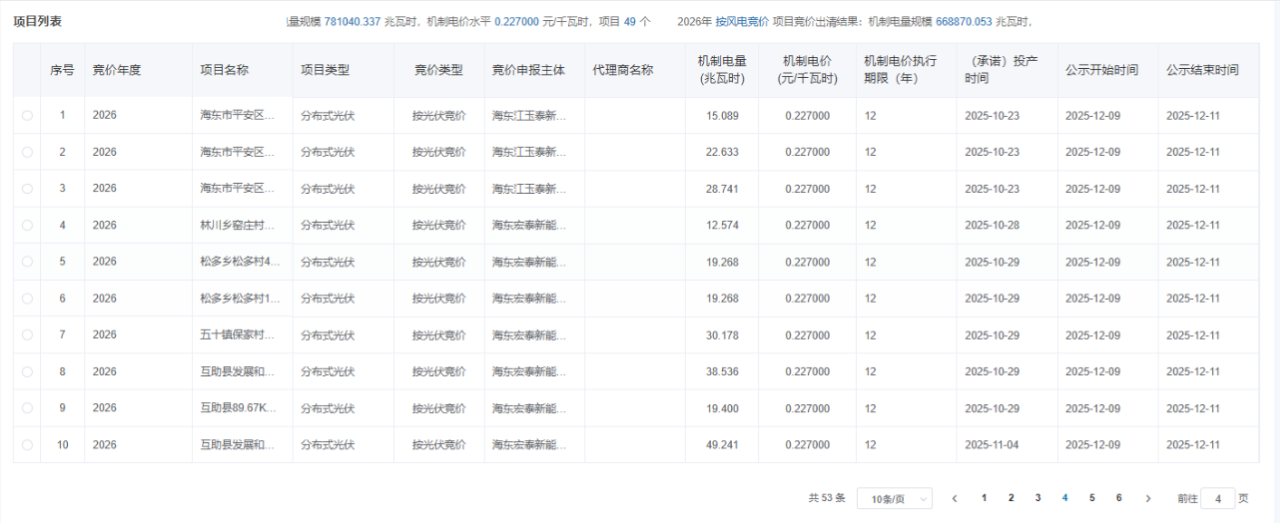Click the current page 4 button
The image size is (1280, 523).
1065,498
